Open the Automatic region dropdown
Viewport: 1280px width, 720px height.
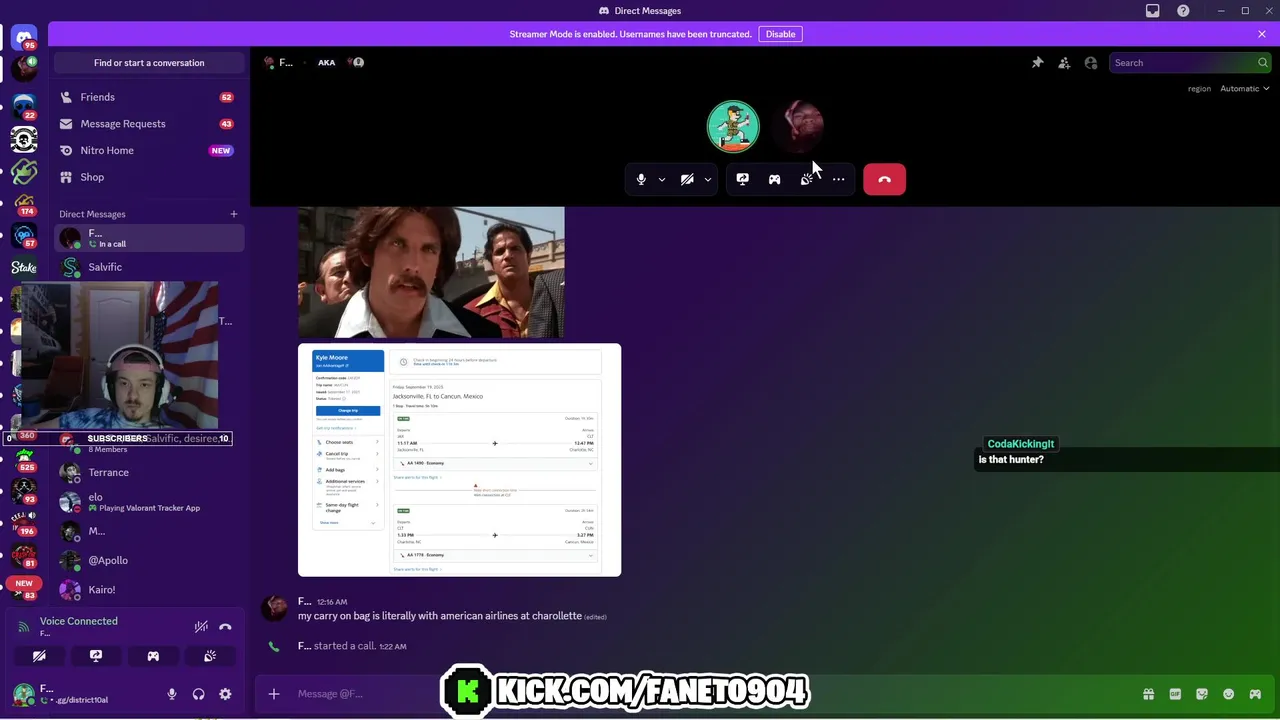point(1244,88)
